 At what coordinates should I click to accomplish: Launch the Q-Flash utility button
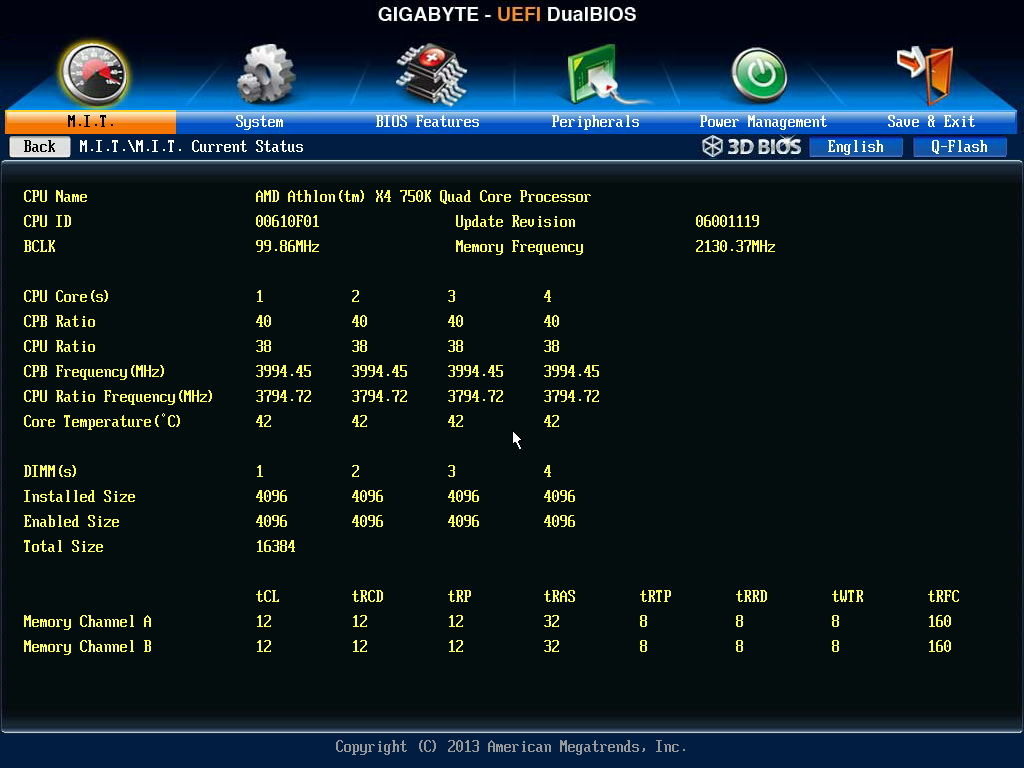[959, 146]
